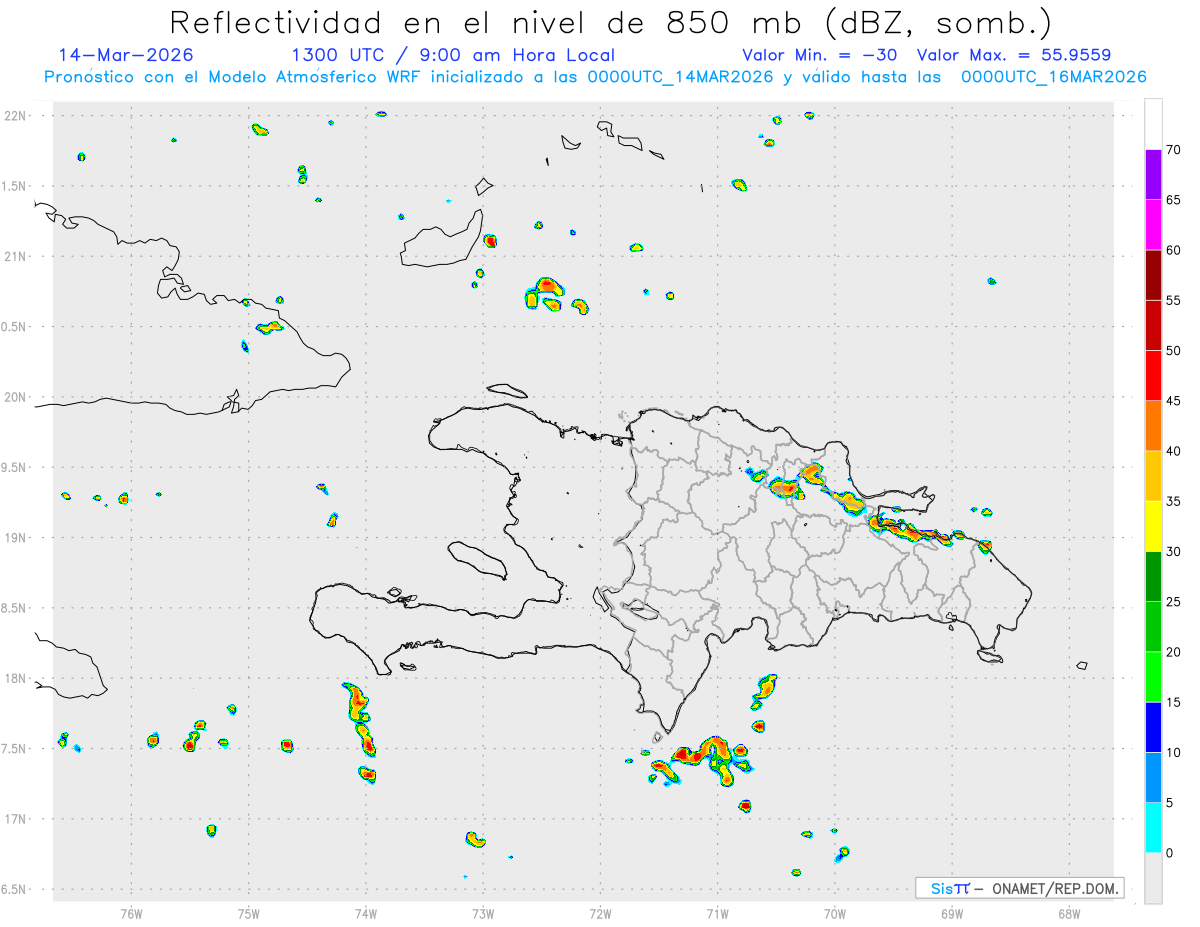The image size is (1200, 927).
Task: Click the colorbar scale value '55'
Action: pos(1174,301)
